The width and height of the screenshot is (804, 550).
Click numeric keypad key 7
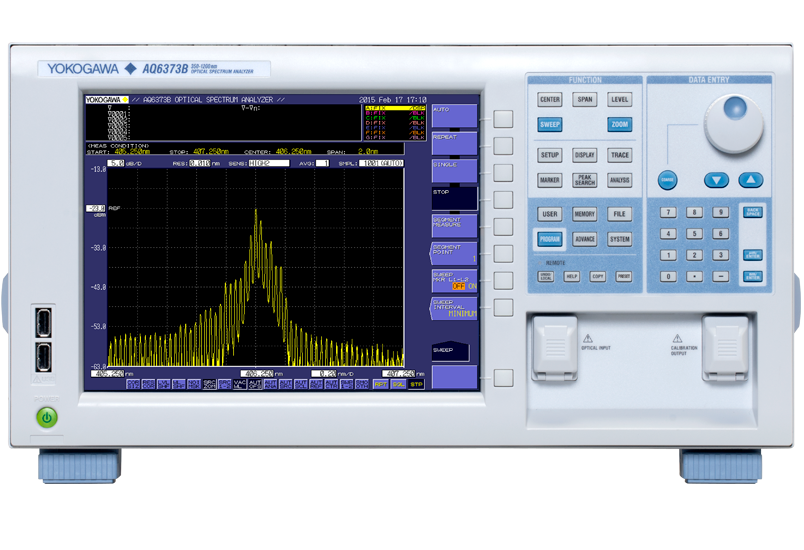click(668, 212)
